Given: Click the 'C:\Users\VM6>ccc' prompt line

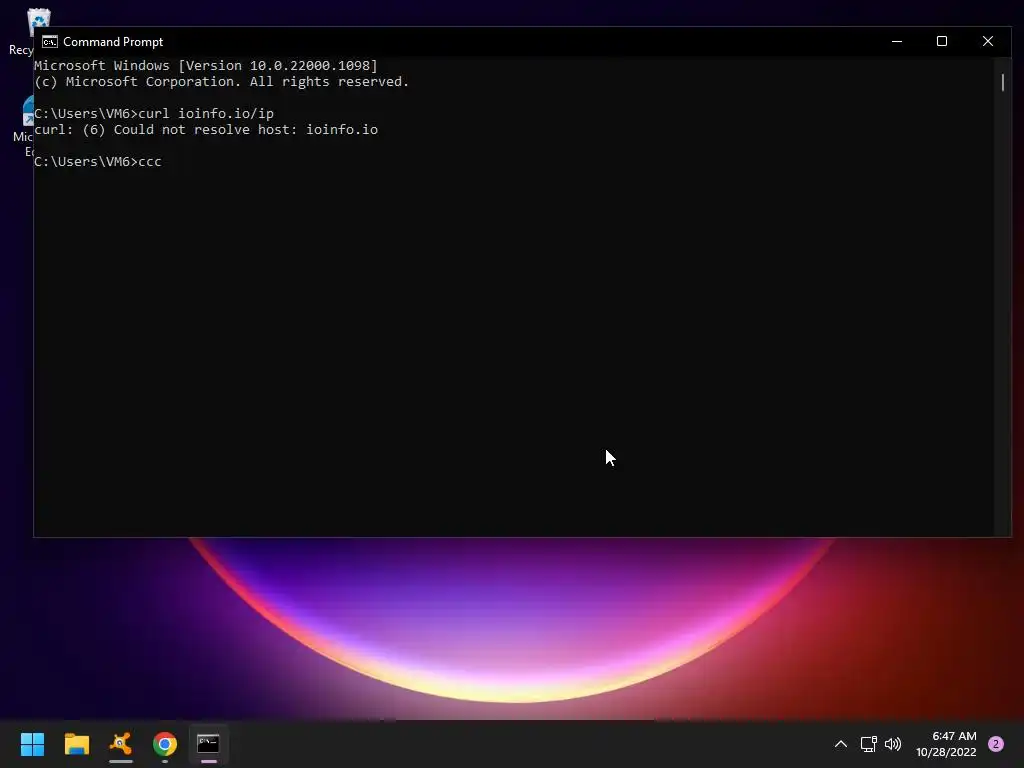Looking at the screenshot, I should 97,161.
